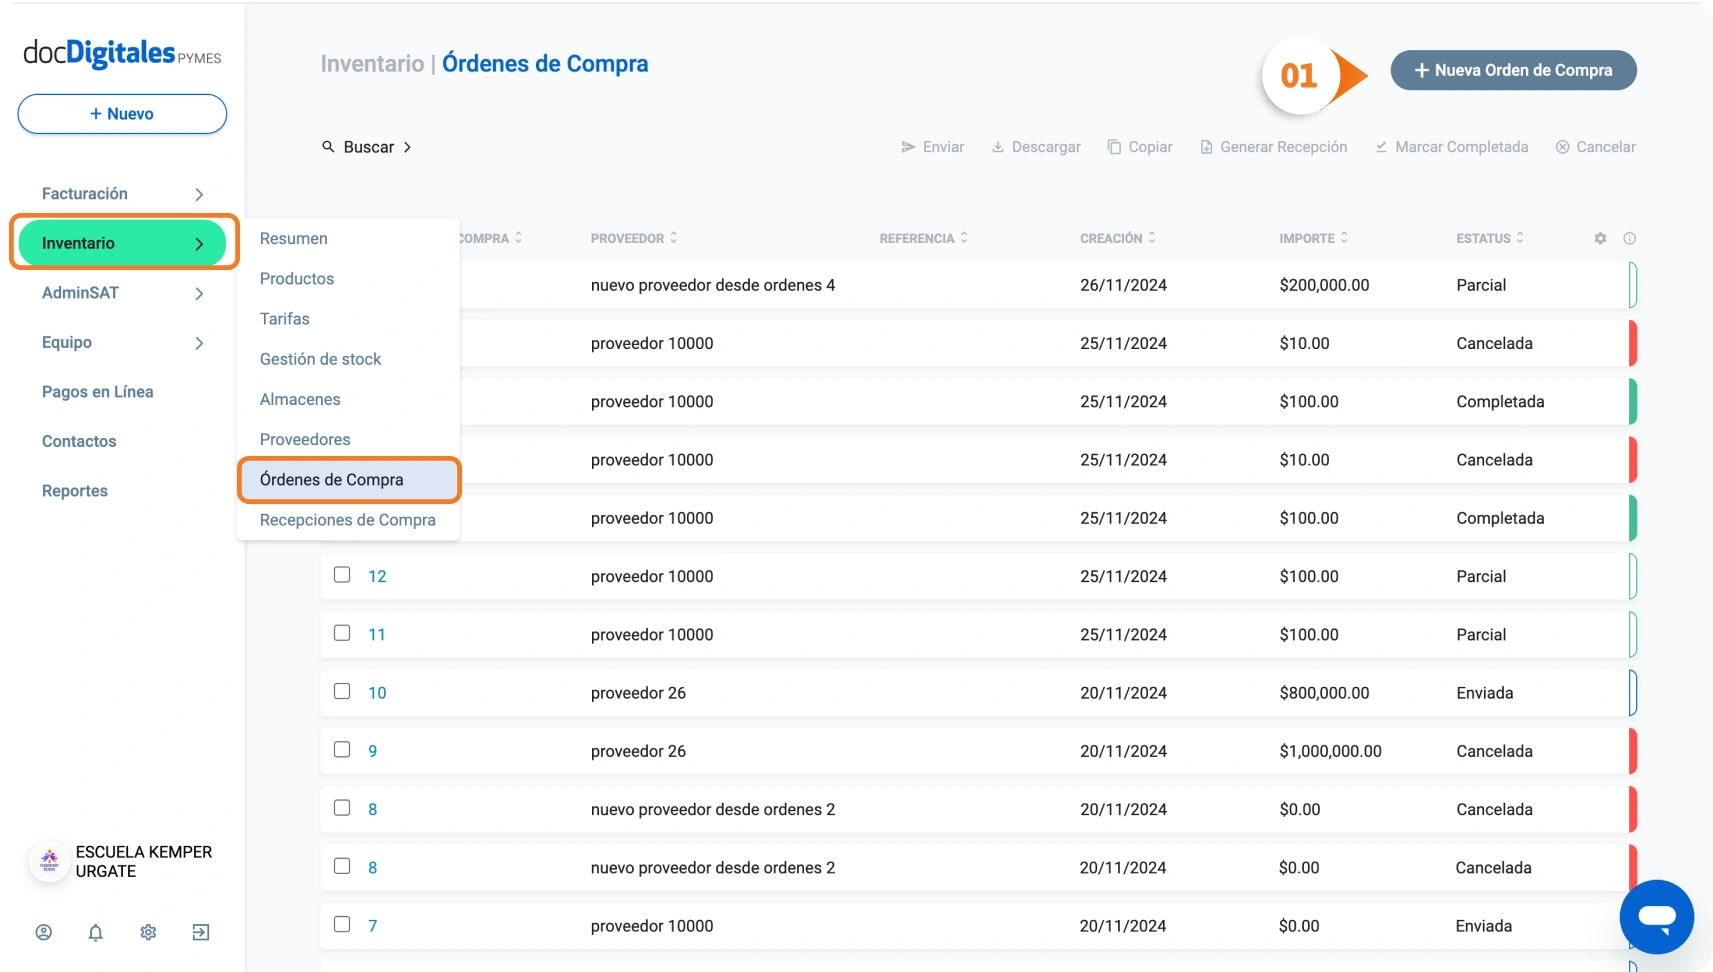Open table column settings gear
The image size is (1713, 972).
pyautogui.click(x=1600, y=238)
